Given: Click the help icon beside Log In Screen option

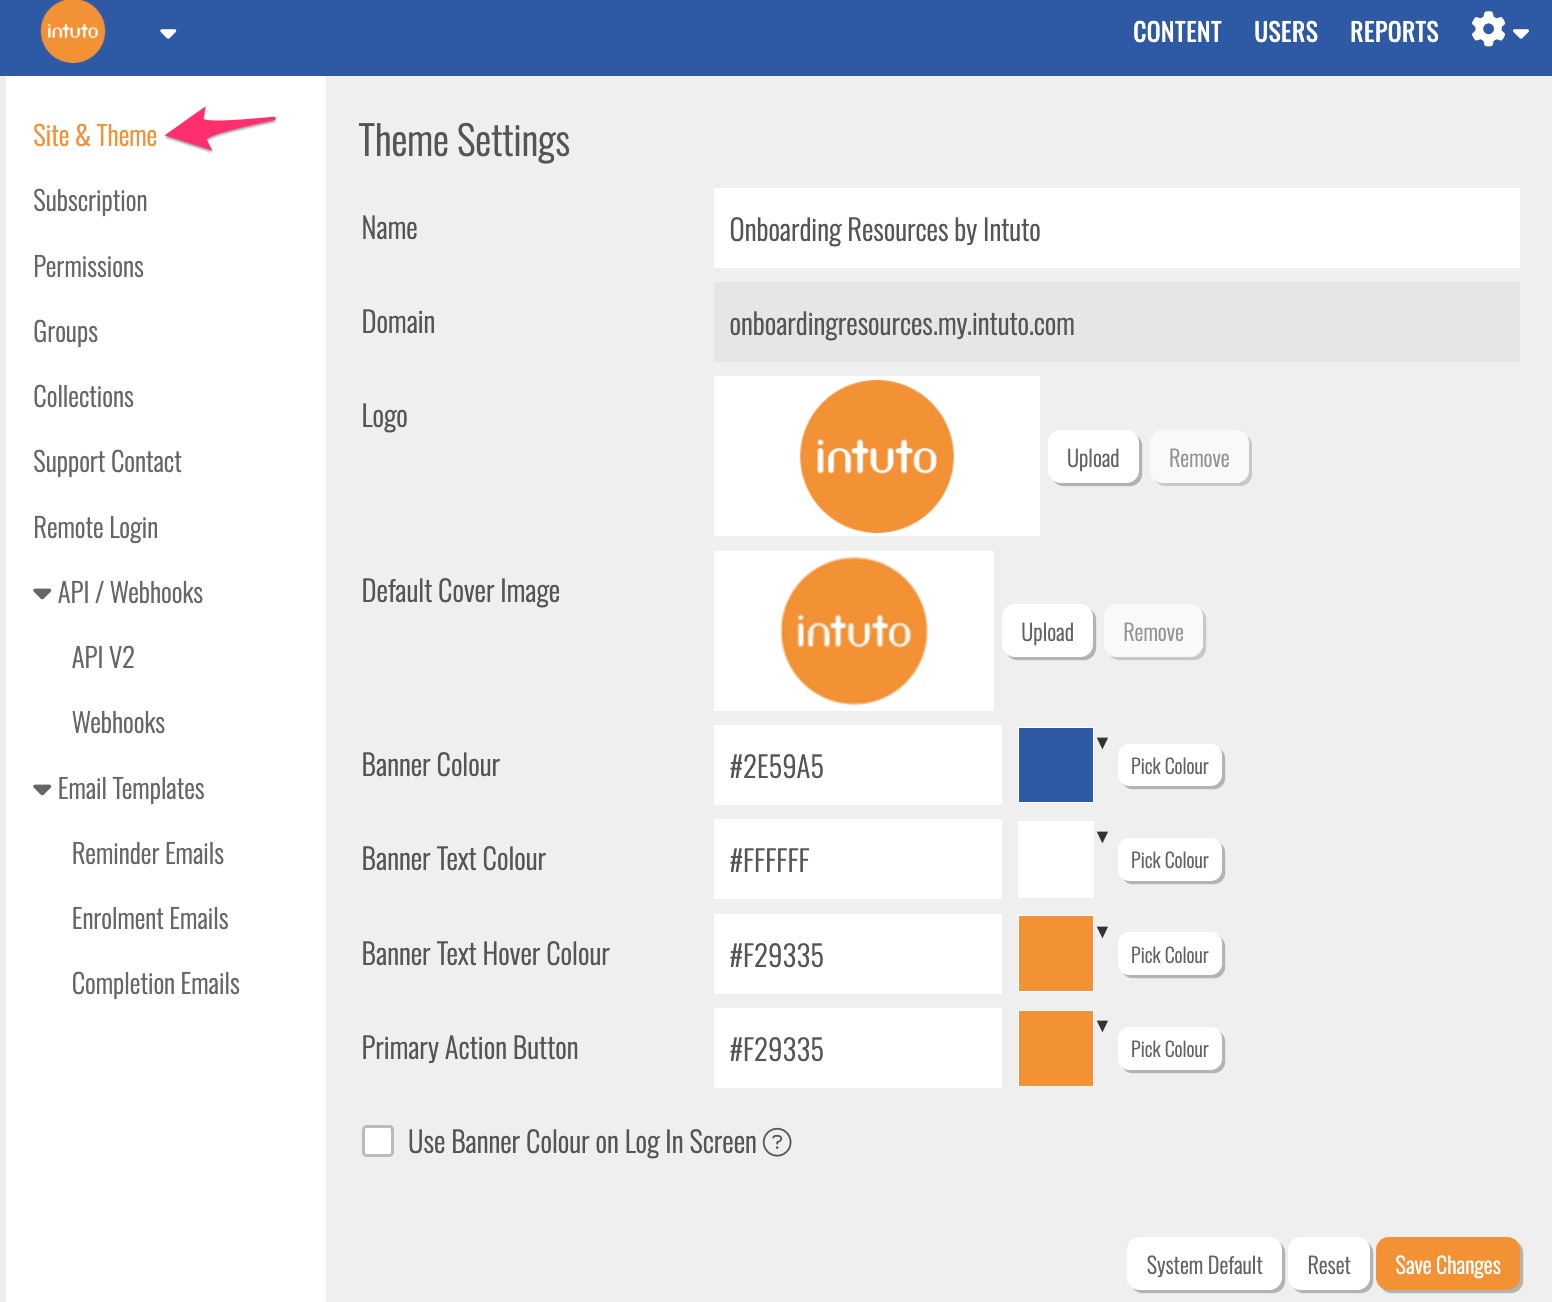Looking at the screenshot, I should [777, 1142].
